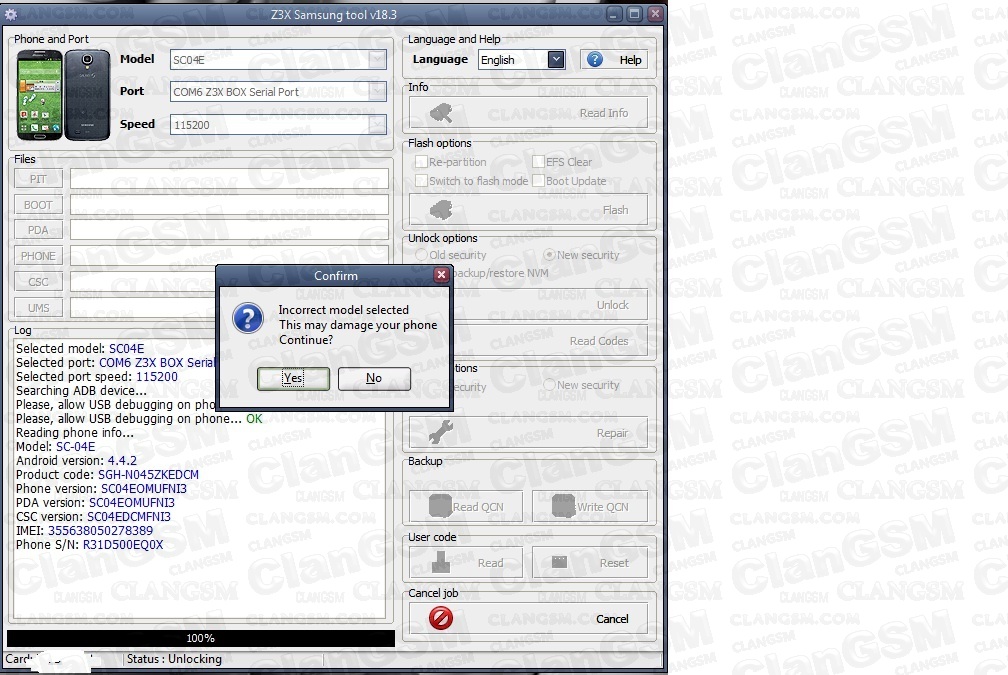
Task: Click No in the Confirm dialog
Action: [x=374, y=378]
